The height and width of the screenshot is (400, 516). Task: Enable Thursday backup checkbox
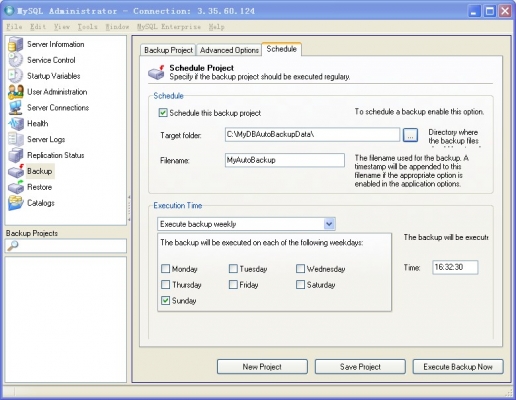(x=165, y=285)
